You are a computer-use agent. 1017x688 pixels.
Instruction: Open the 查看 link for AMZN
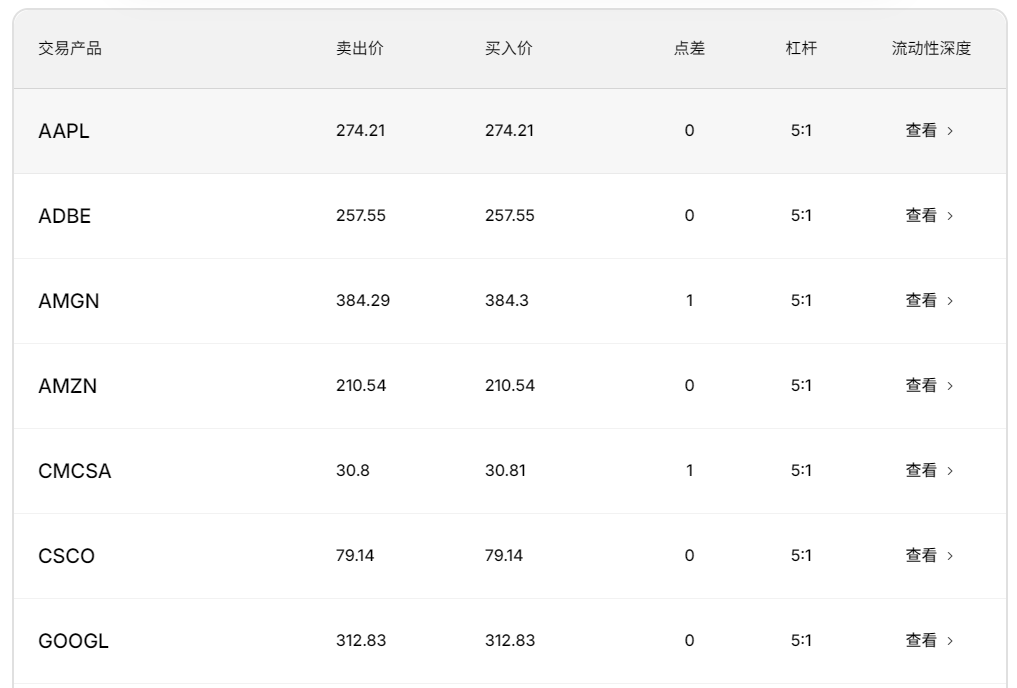pos(928,386)
